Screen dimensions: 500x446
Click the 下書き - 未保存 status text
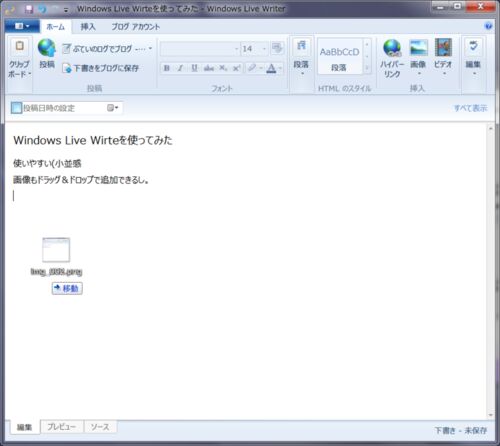coord(461,430)
